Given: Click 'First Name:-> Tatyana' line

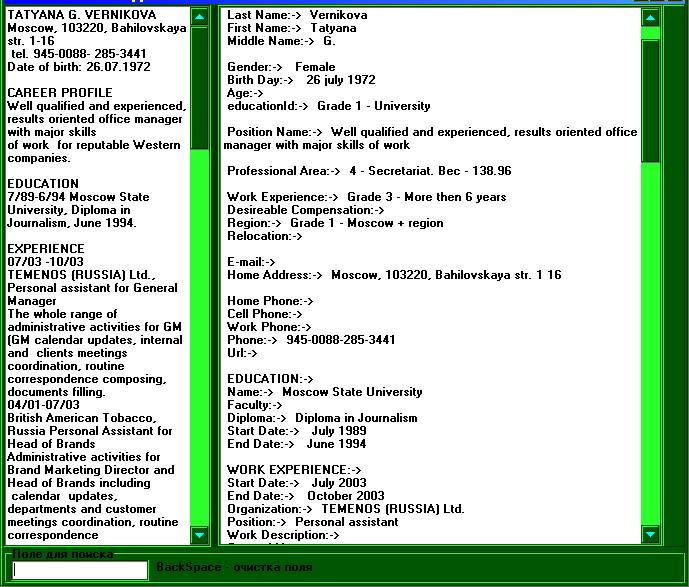Looking at the screenshot, I should (292, 28).
